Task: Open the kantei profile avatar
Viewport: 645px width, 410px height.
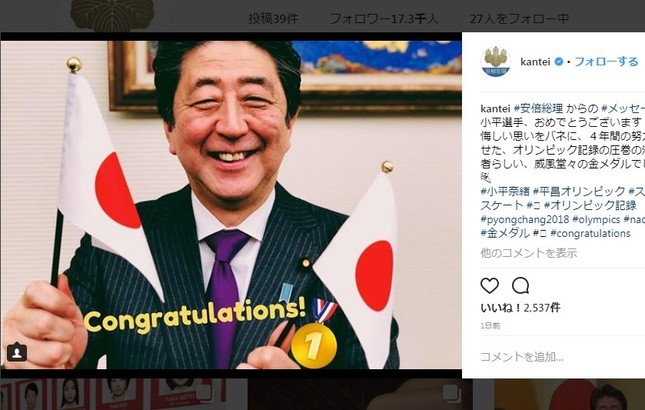Action: [x=496, y=62]
